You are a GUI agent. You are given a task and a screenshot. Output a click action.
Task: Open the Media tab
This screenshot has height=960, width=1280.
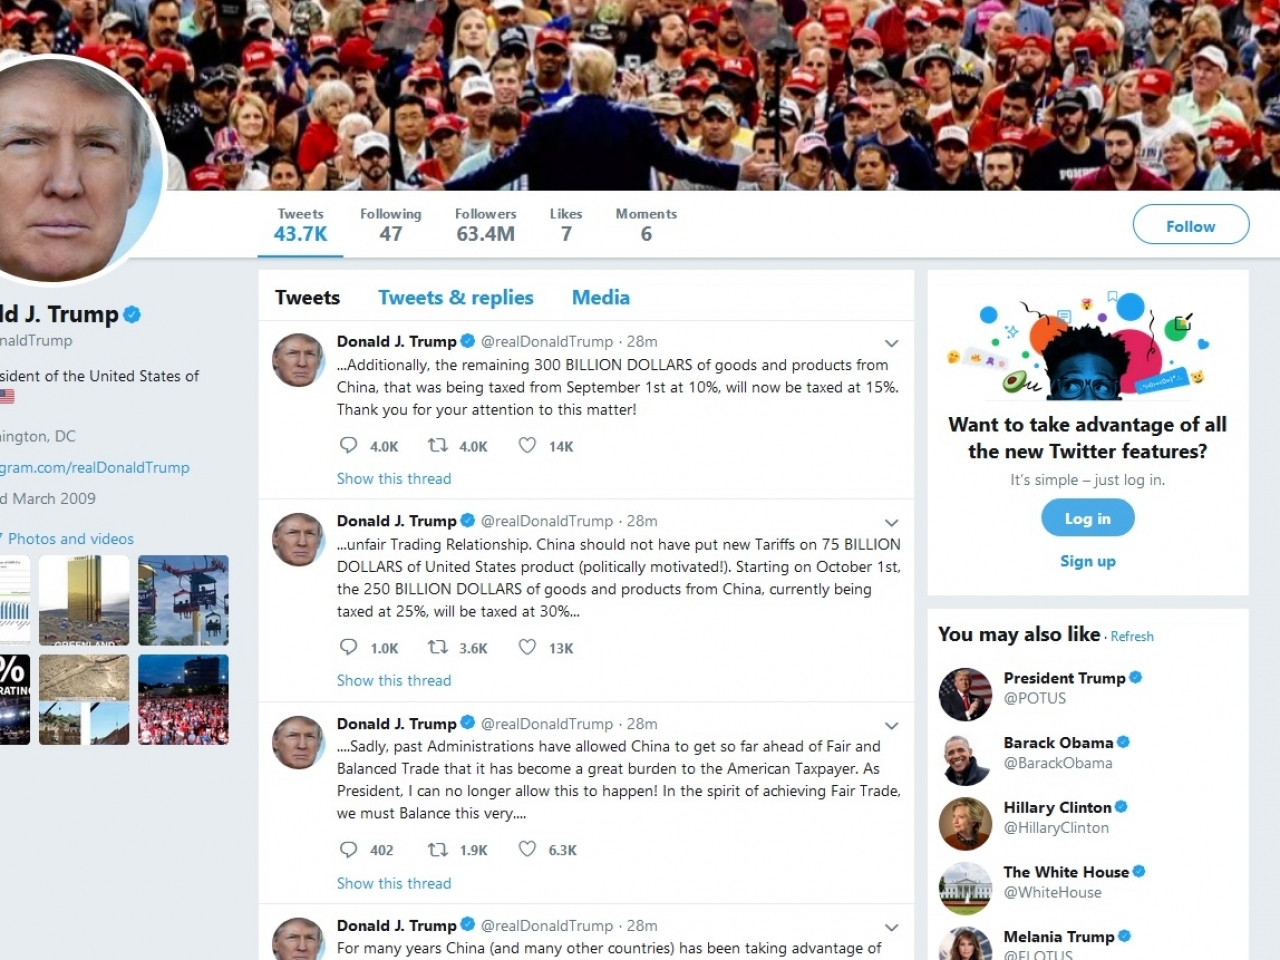point(601,297)
